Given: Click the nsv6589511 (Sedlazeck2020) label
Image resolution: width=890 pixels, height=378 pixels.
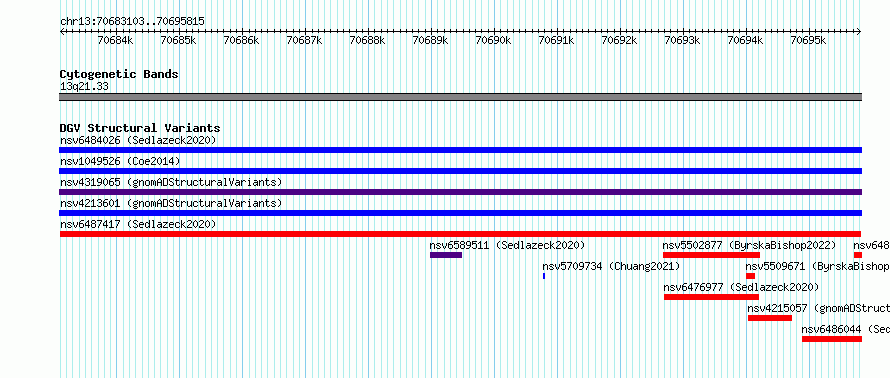Looking at the screenshot, I should (x=507, y=245).
